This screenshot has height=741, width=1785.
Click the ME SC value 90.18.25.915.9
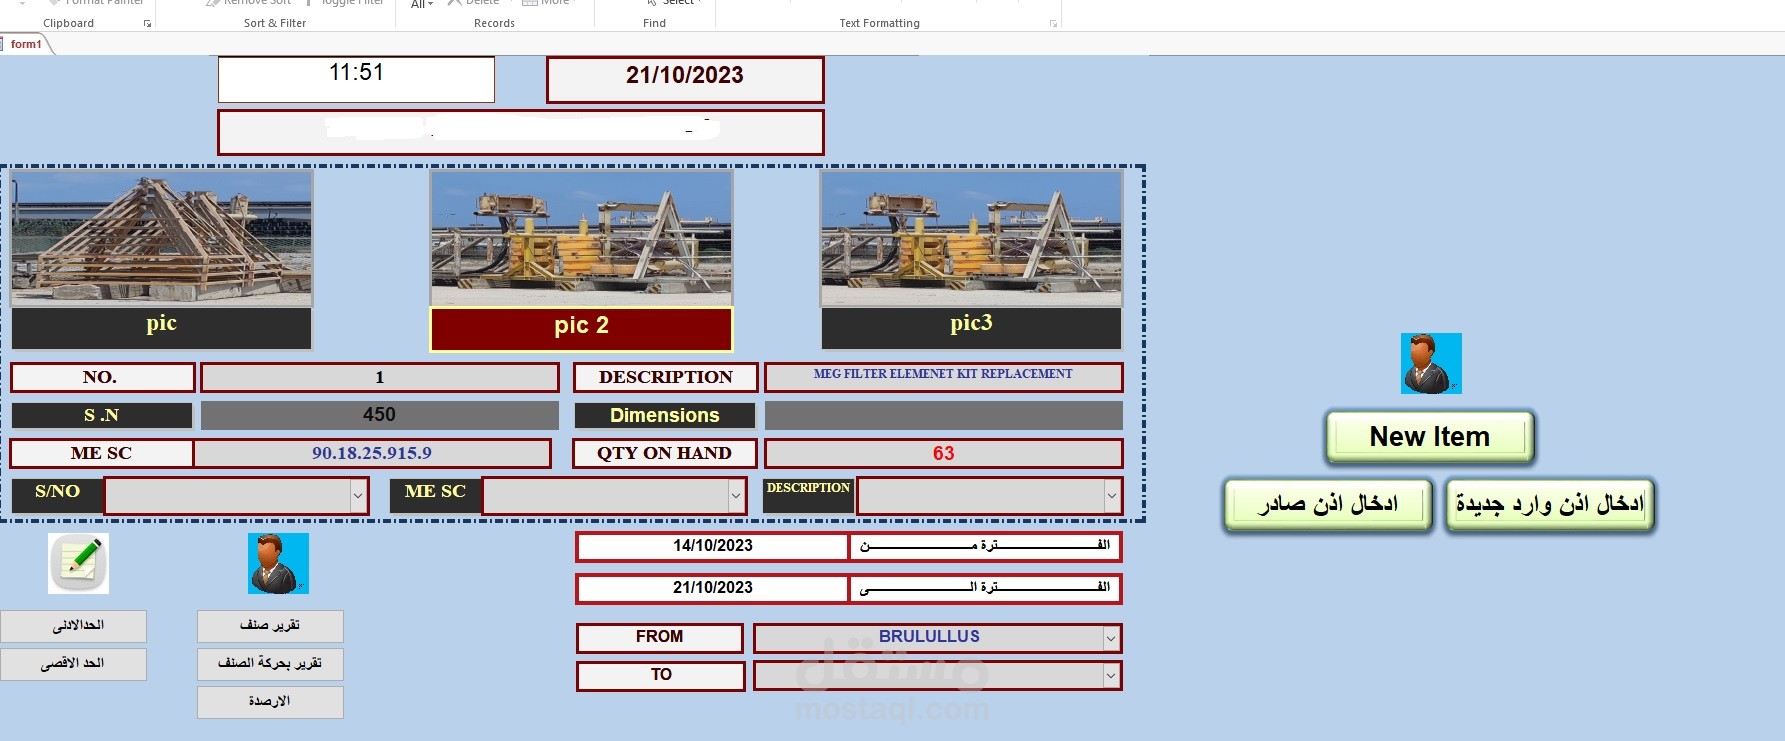[372, 453]
